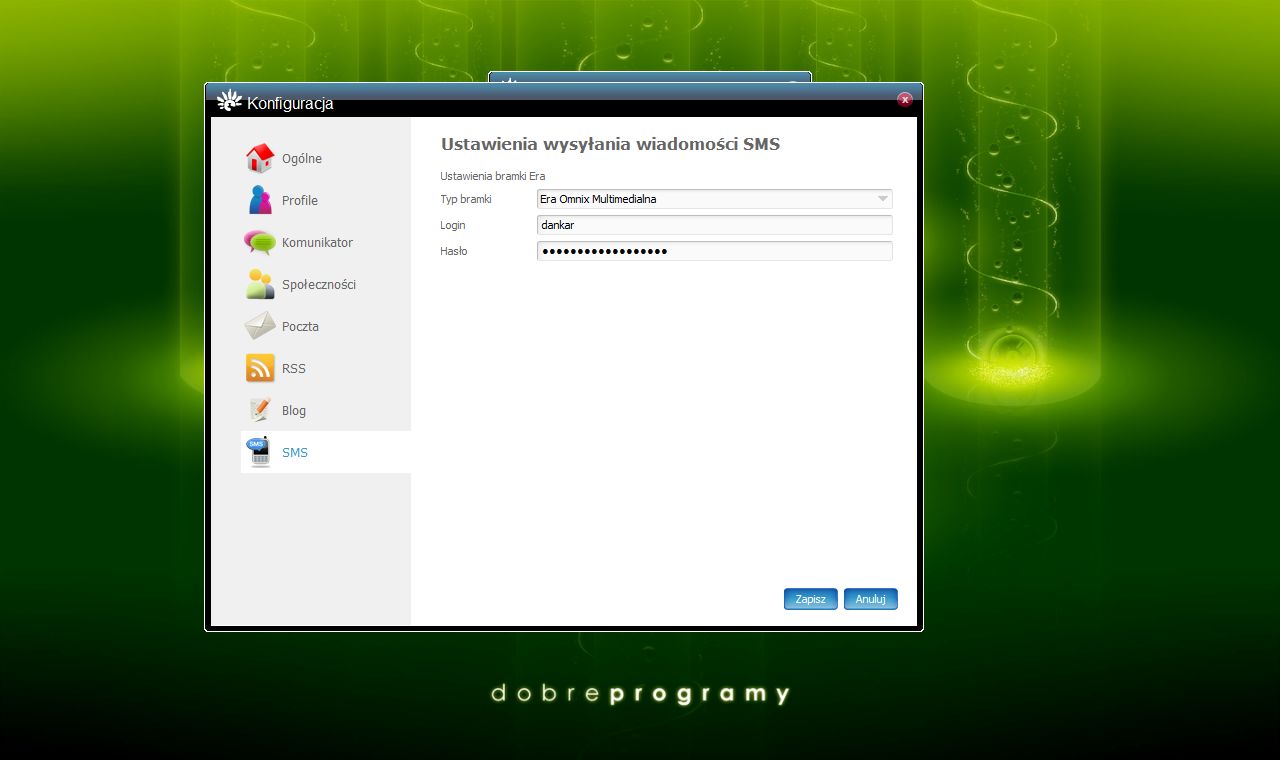This screenshot has width=1280, height=760.
Task: Select the SMS section label
Action: [295, 453]
